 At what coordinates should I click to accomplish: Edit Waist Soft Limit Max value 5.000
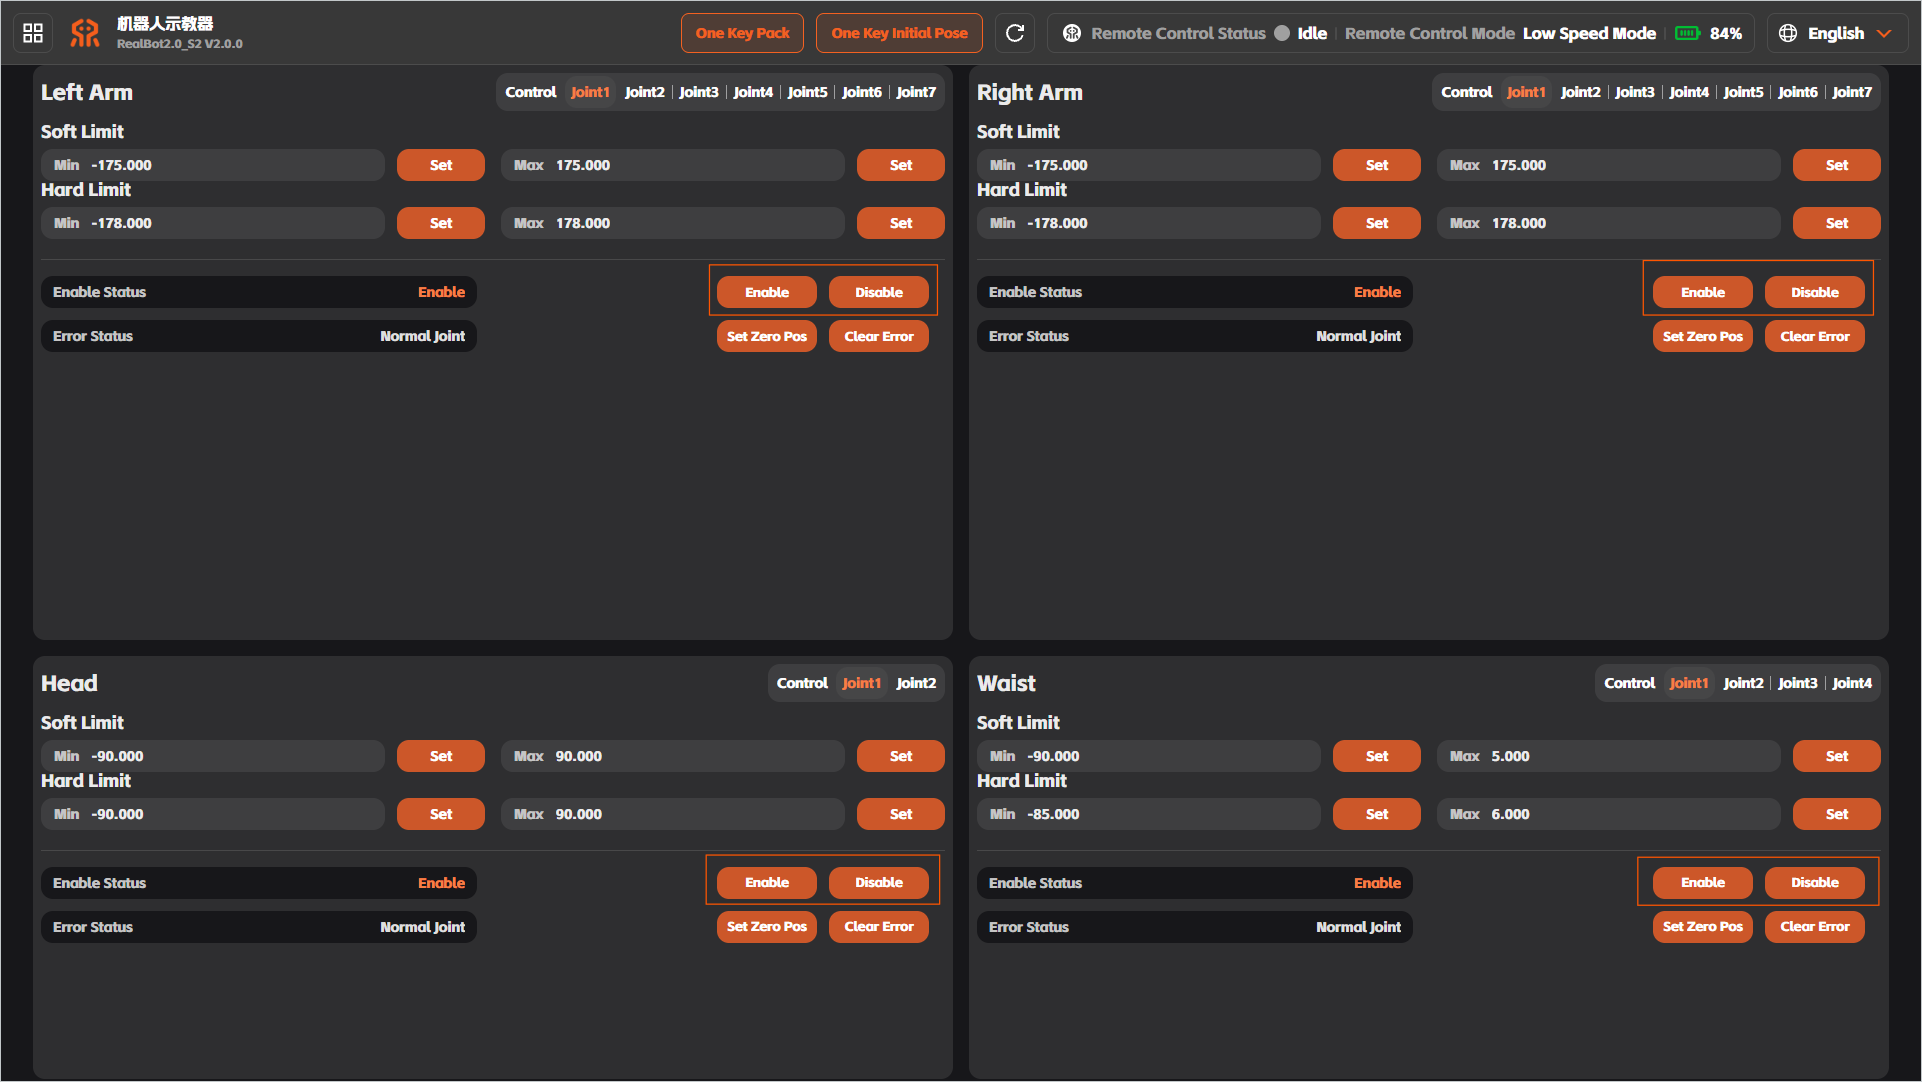coord(1609,756)
